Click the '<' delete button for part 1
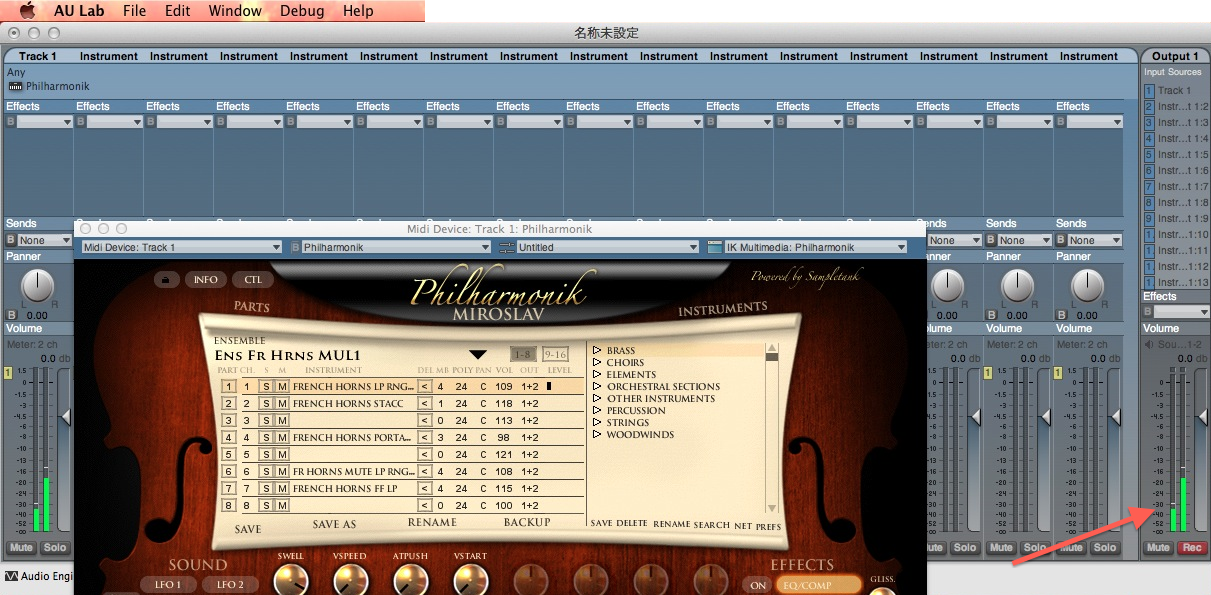 [x=424, y=386]
